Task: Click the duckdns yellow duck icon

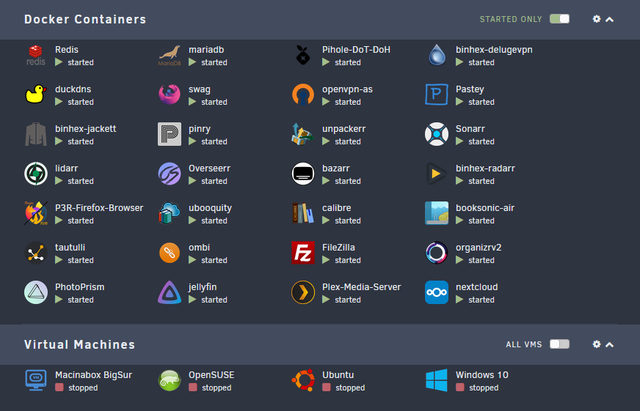Action: coord(36,95)
